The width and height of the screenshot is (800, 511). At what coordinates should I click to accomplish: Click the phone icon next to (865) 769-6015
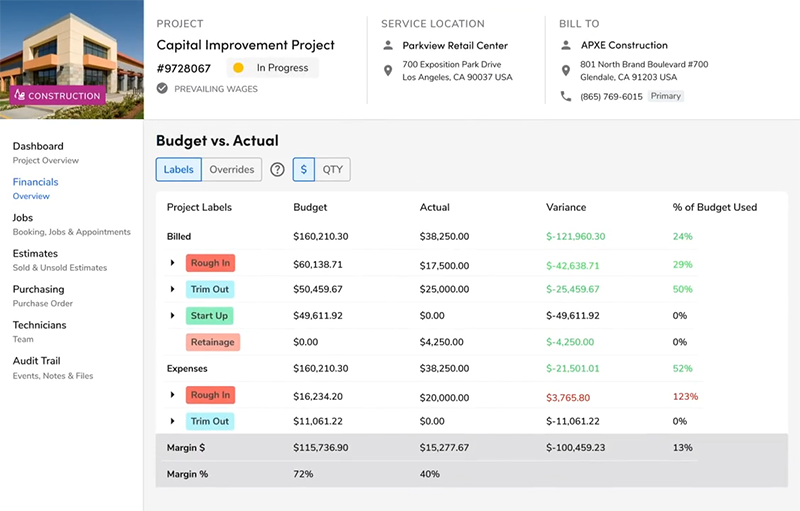(566, 96)
